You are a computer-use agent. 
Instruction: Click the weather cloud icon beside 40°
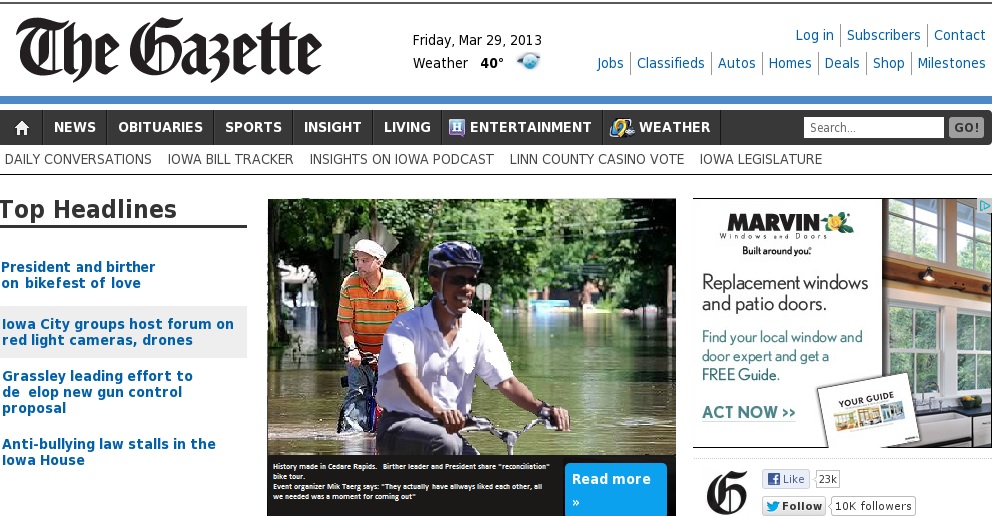[x=528, y=62]
